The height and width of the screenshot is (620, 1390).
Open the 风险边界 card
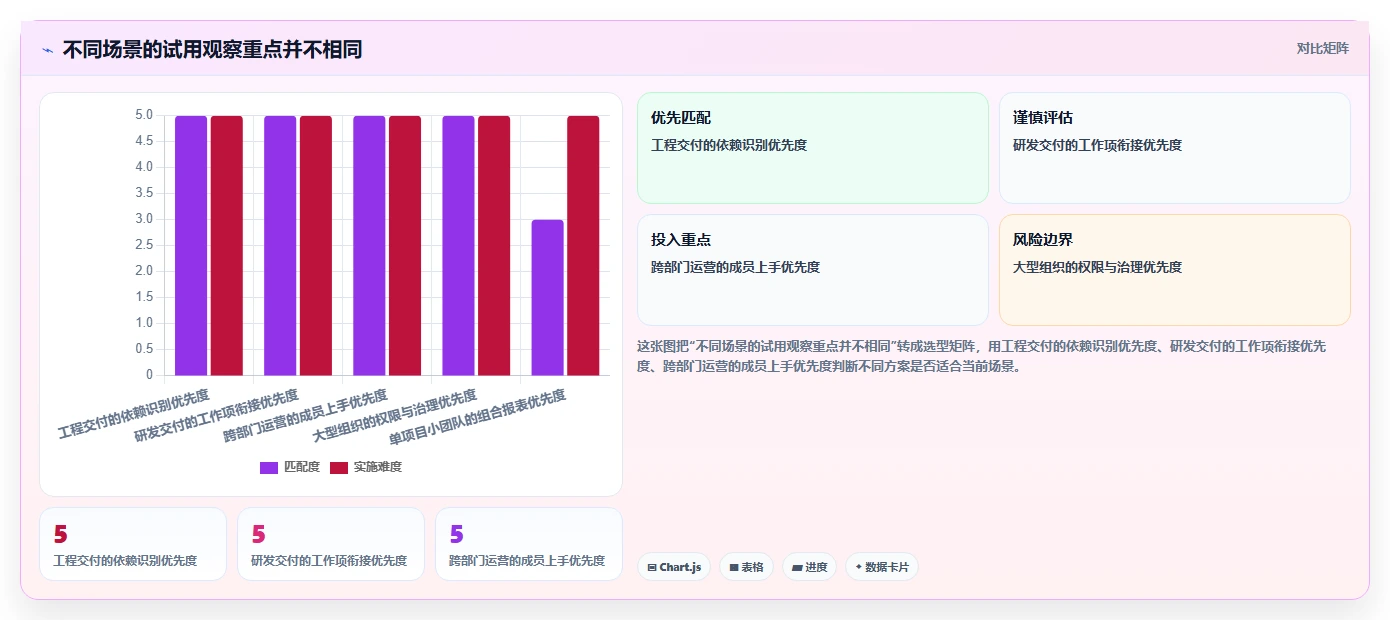tap(1174, 270)
